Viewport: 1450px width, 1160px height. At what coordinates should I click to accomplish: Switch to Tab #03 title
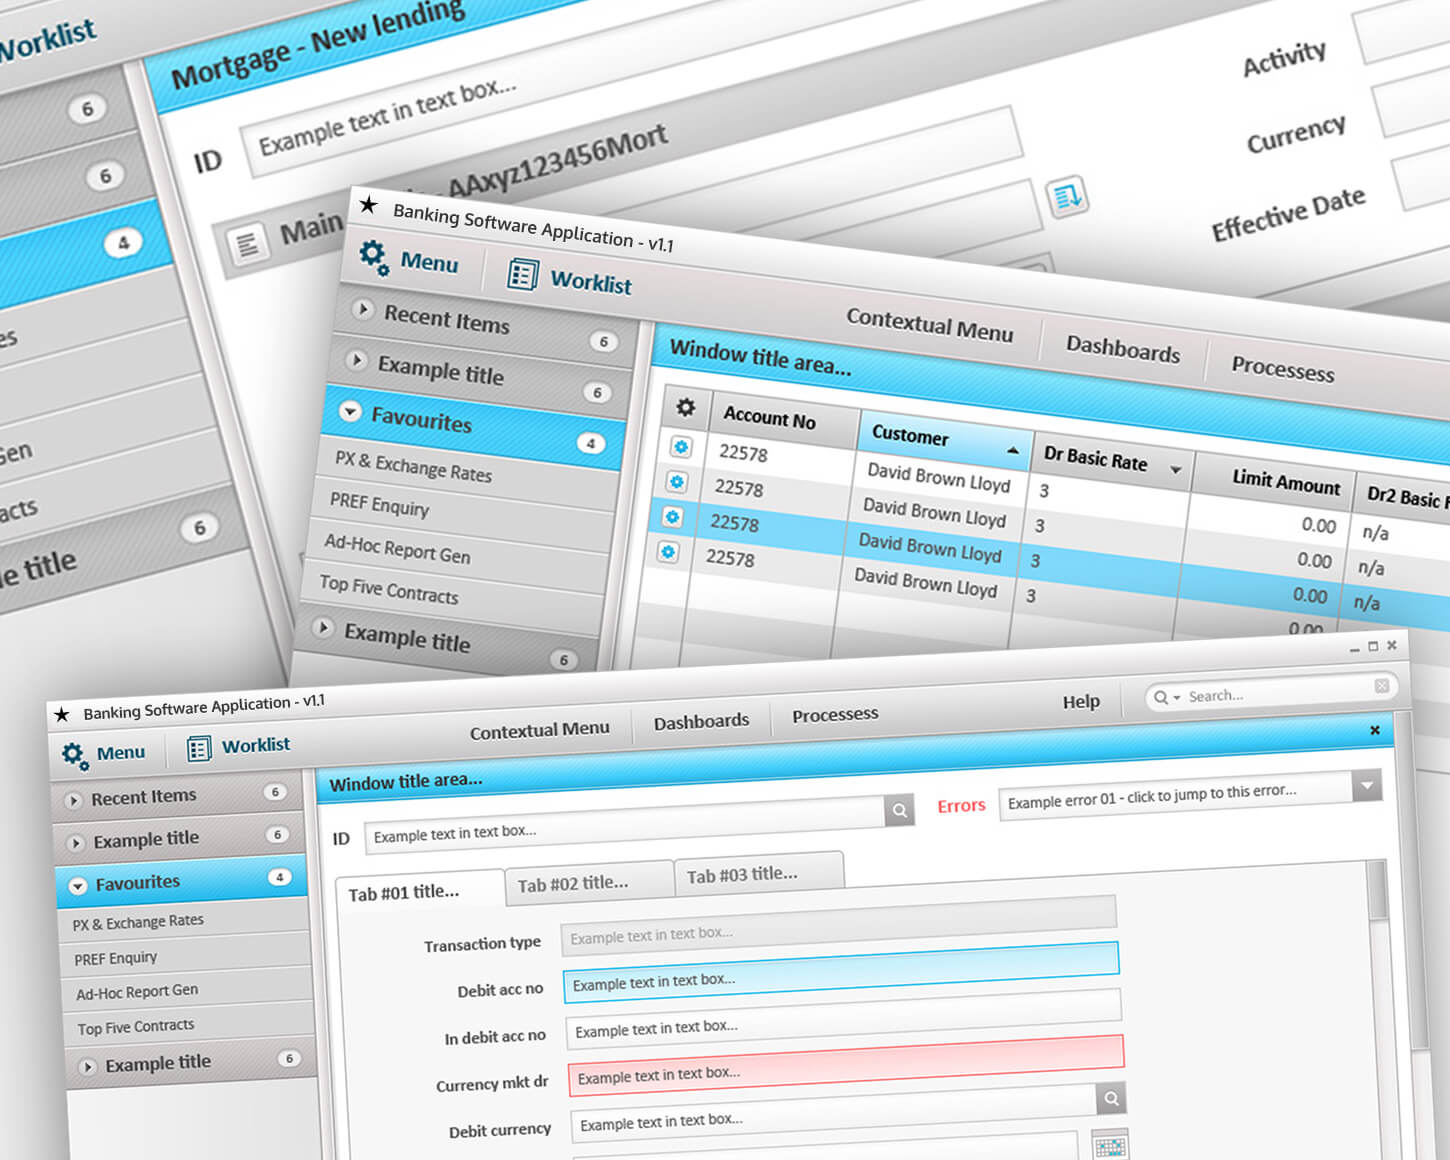coord(742,874)
